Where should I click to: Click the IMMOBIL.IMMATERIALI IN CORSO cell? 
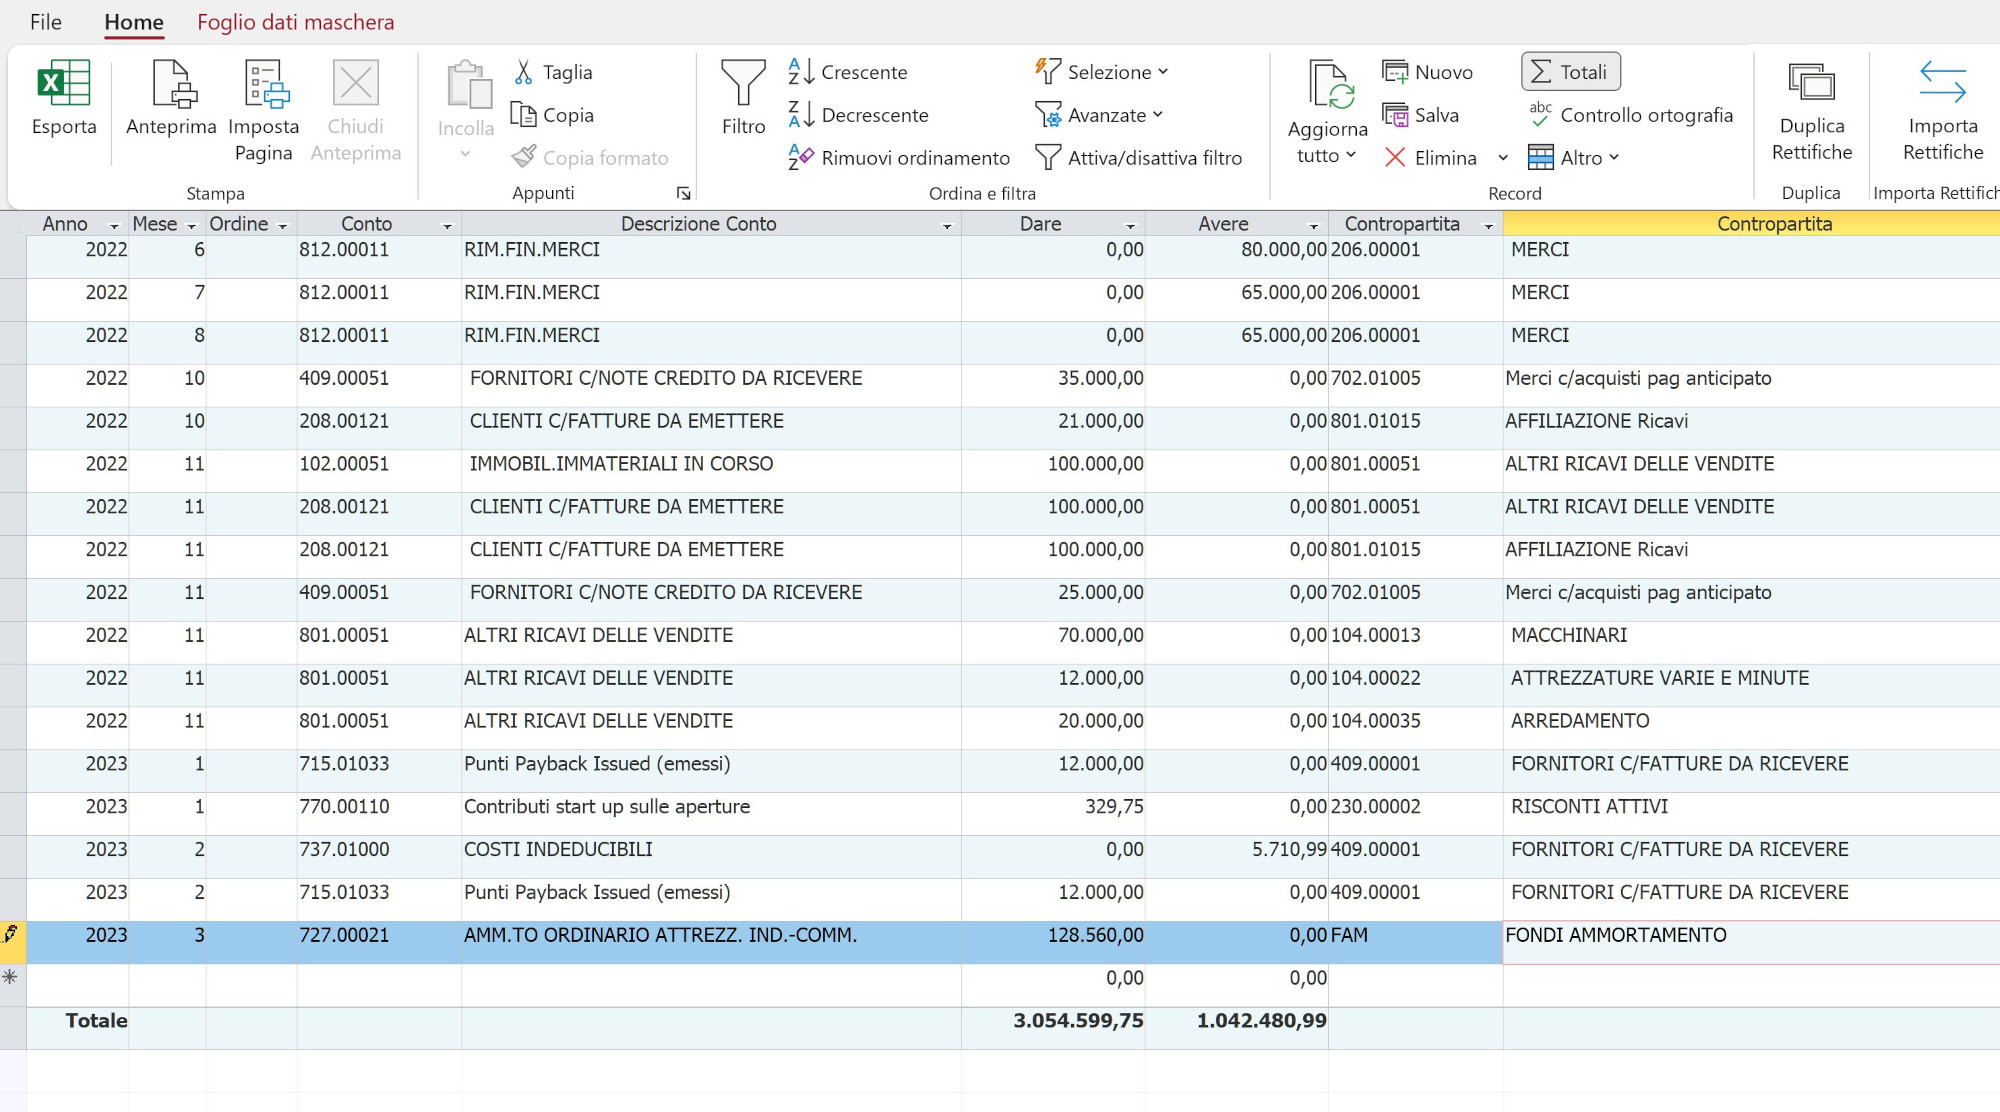tap(711, 471)
